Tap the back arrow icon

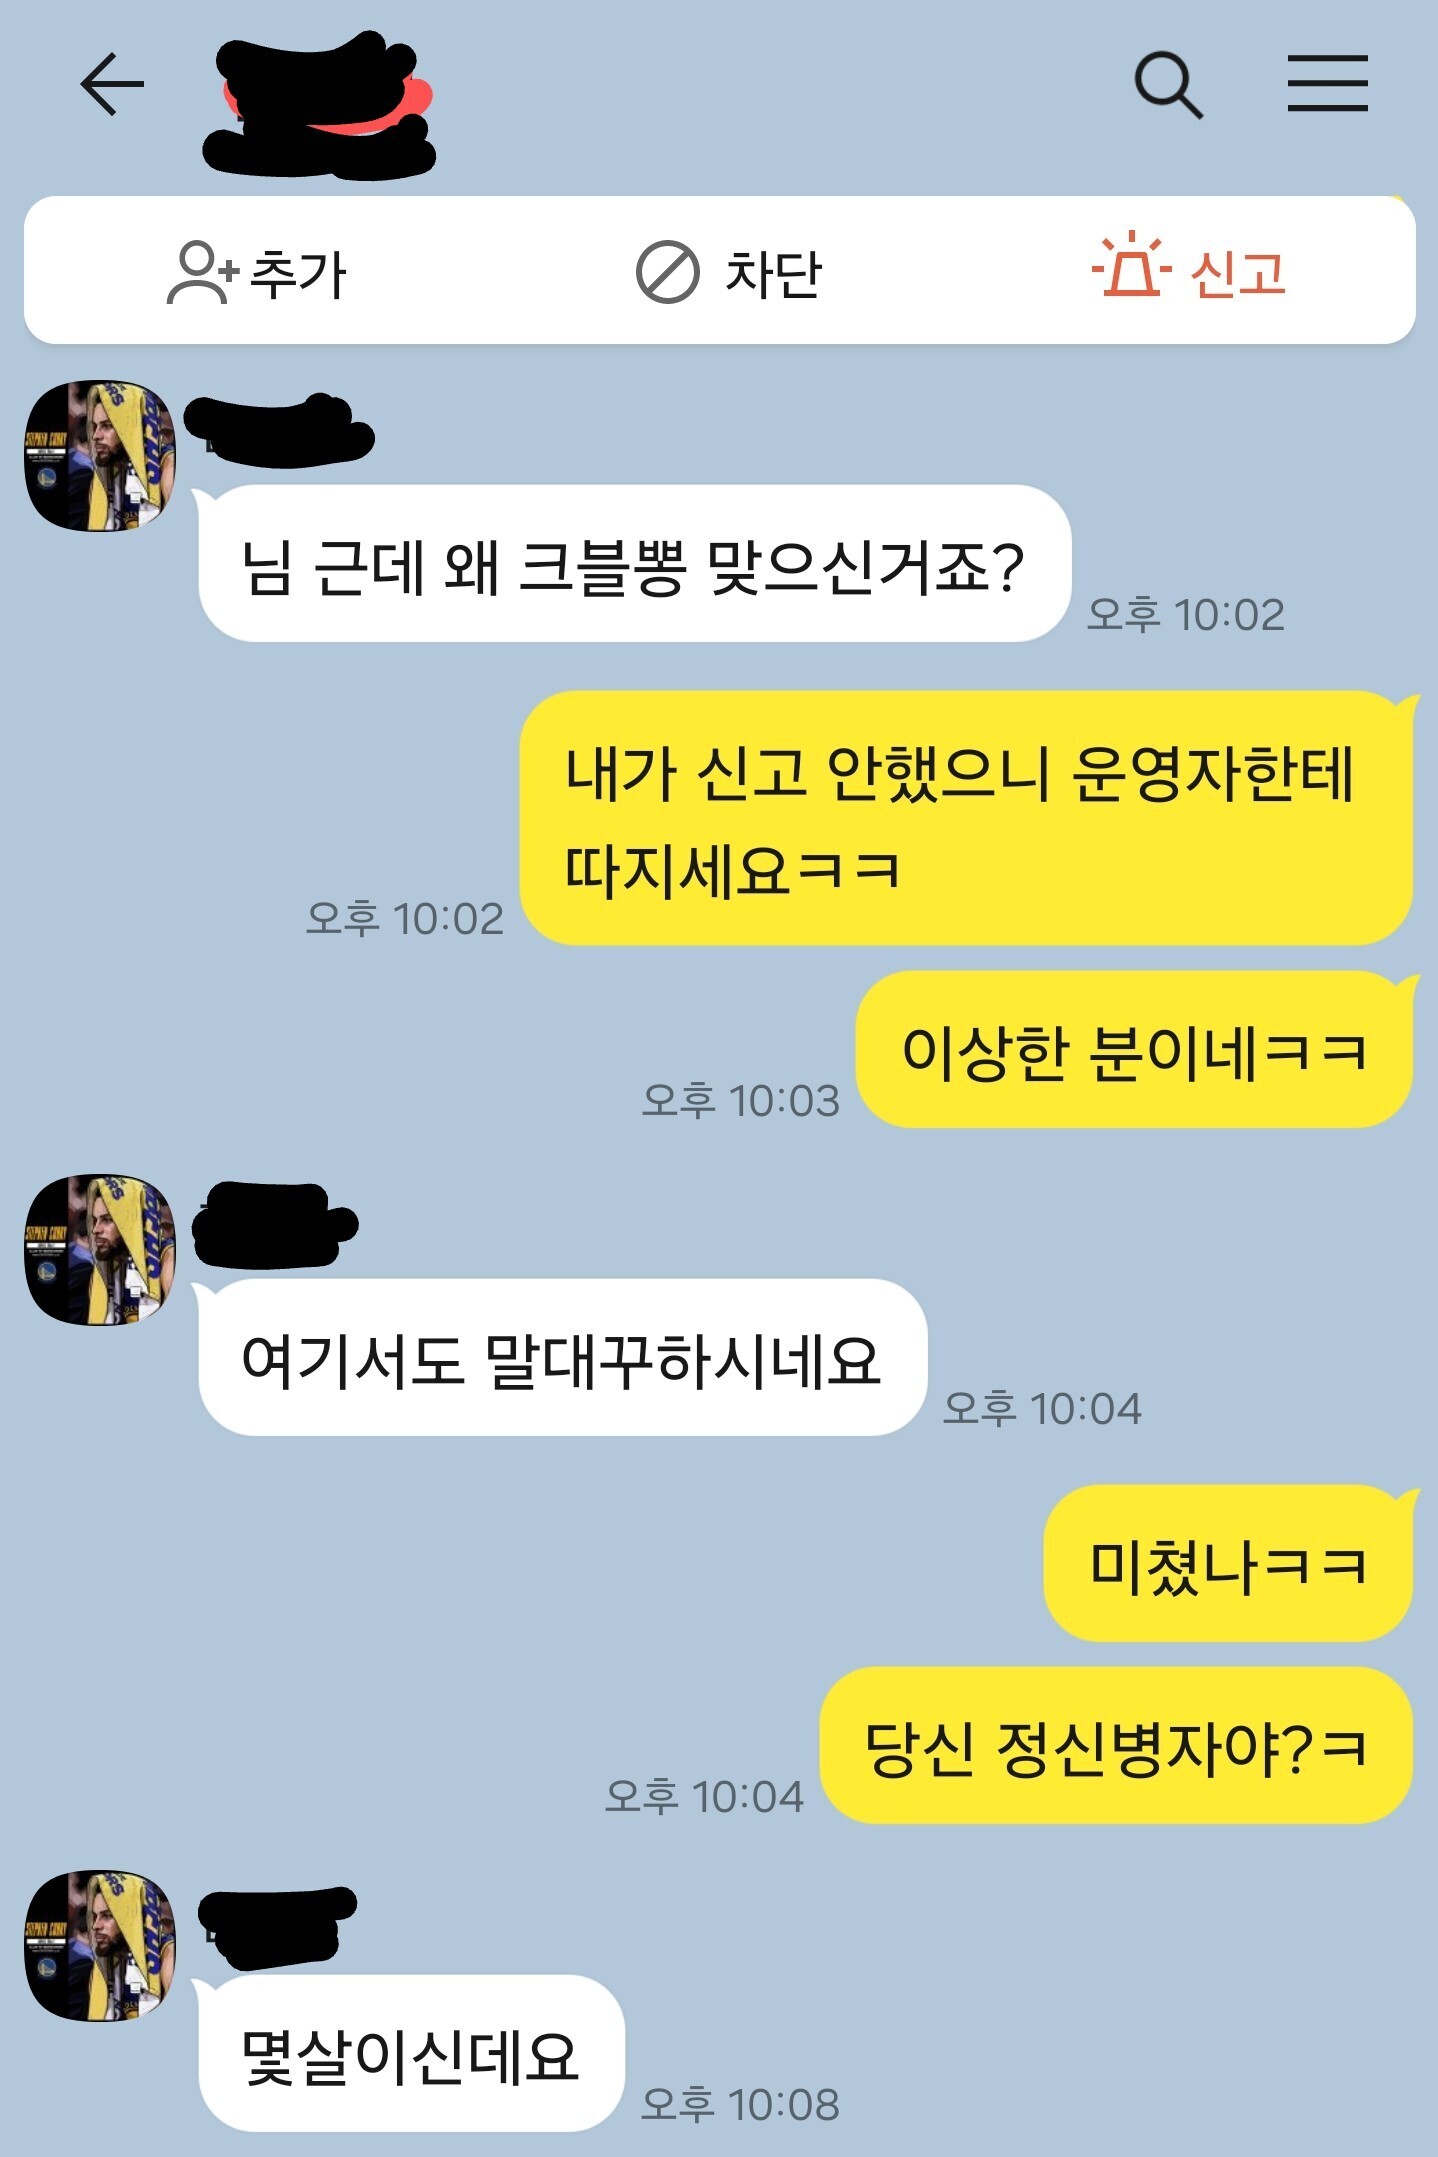click(112, 85)
